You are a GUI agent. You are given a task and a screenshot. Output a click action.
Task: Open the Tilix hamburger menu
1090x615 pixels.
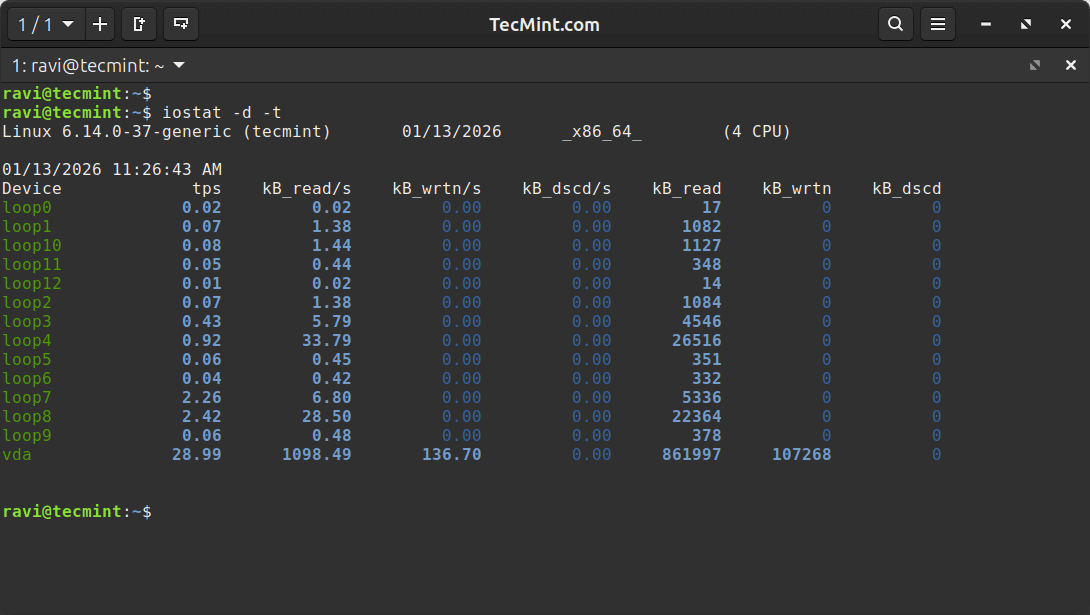click(937, 24)
